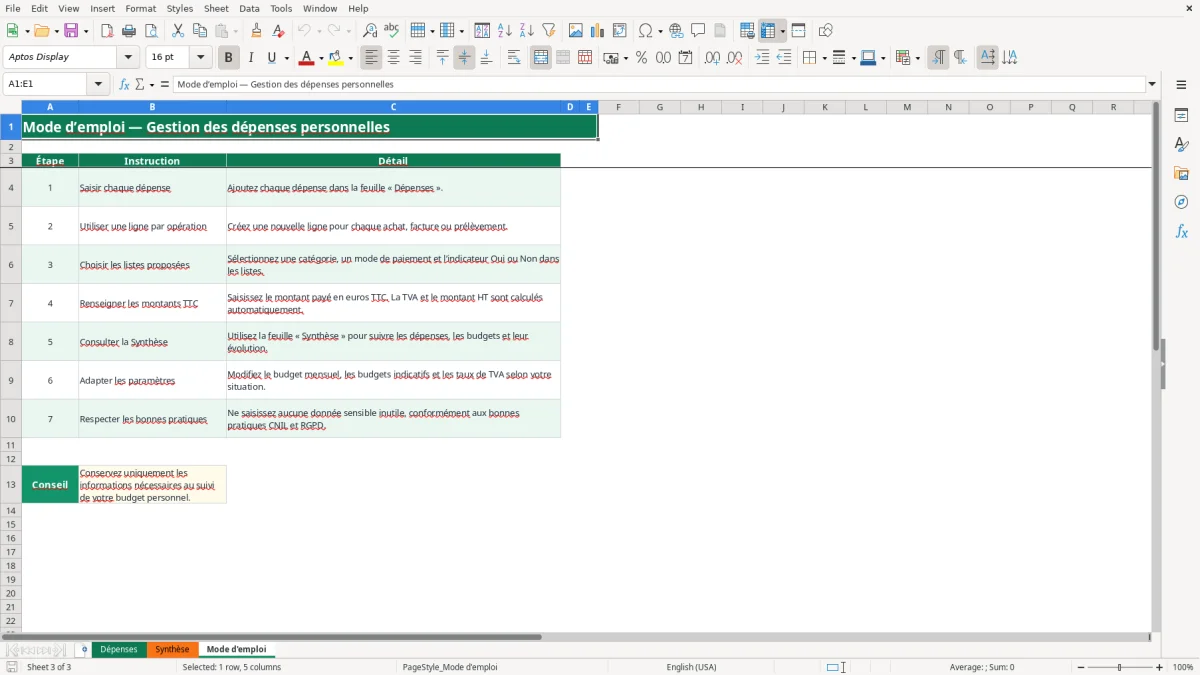Screen dimensions: 1200x675
Task: Click the Insert Image icon
Action: click(576, 31)
